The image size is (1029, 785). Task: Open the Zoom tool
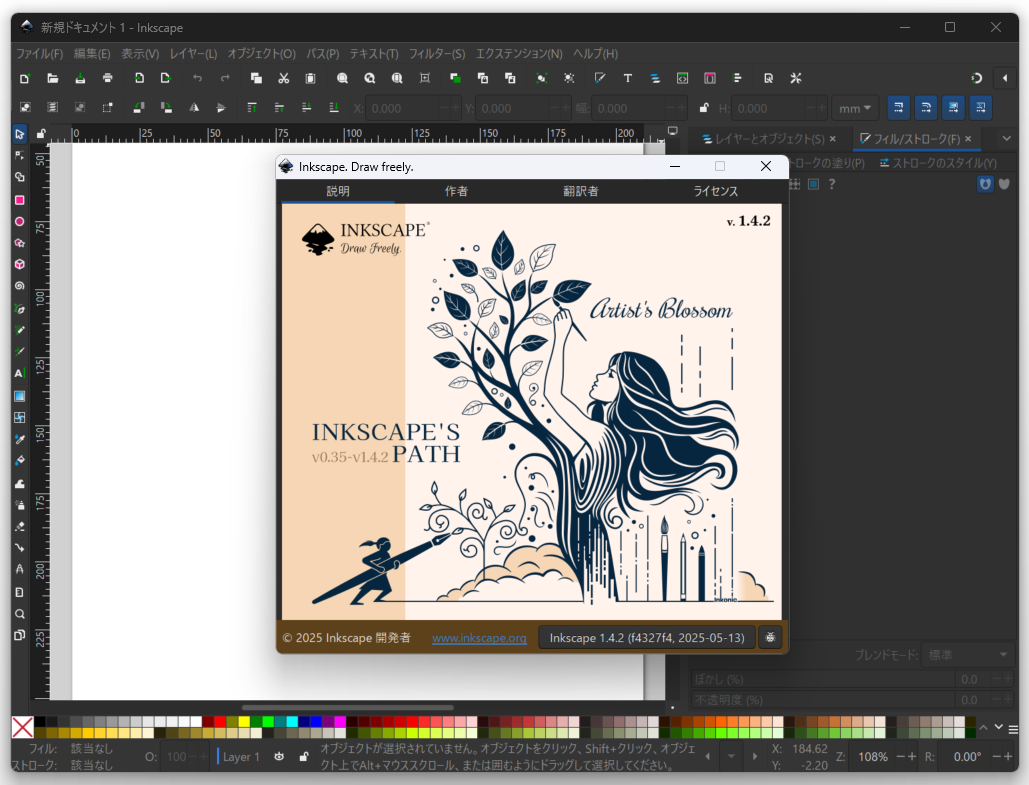(x=18, y=614)
